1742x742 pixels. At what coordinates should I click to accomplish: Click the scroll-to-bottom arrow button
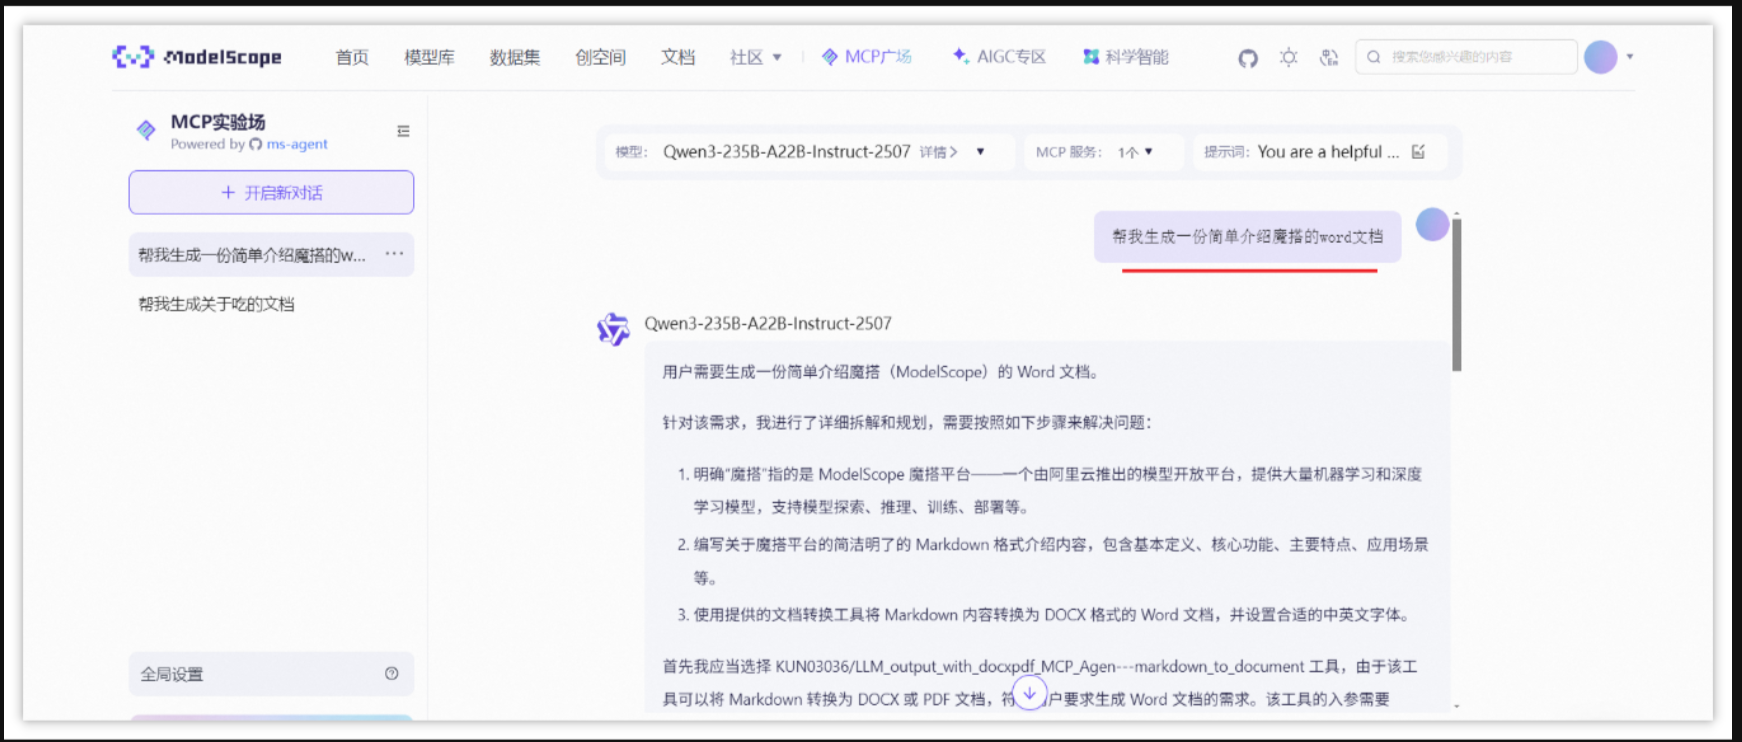click(1029, 692)
